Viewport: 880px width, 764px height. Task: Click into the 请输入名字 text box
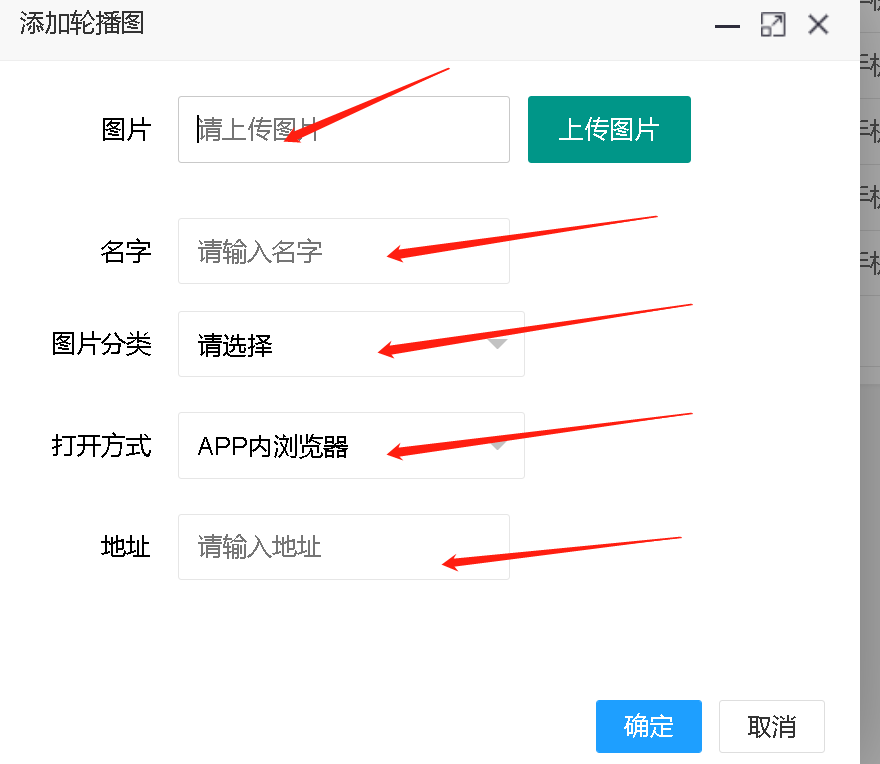(x=343, y=251)
